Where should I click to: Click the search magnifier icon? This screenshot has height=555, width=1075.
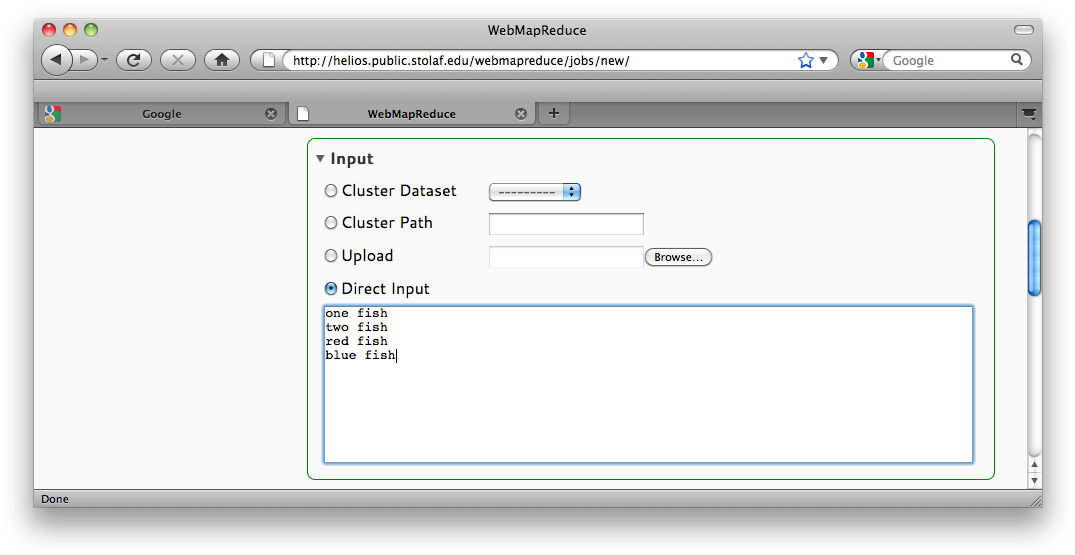pyautogui.click(x=1017, y=60)
